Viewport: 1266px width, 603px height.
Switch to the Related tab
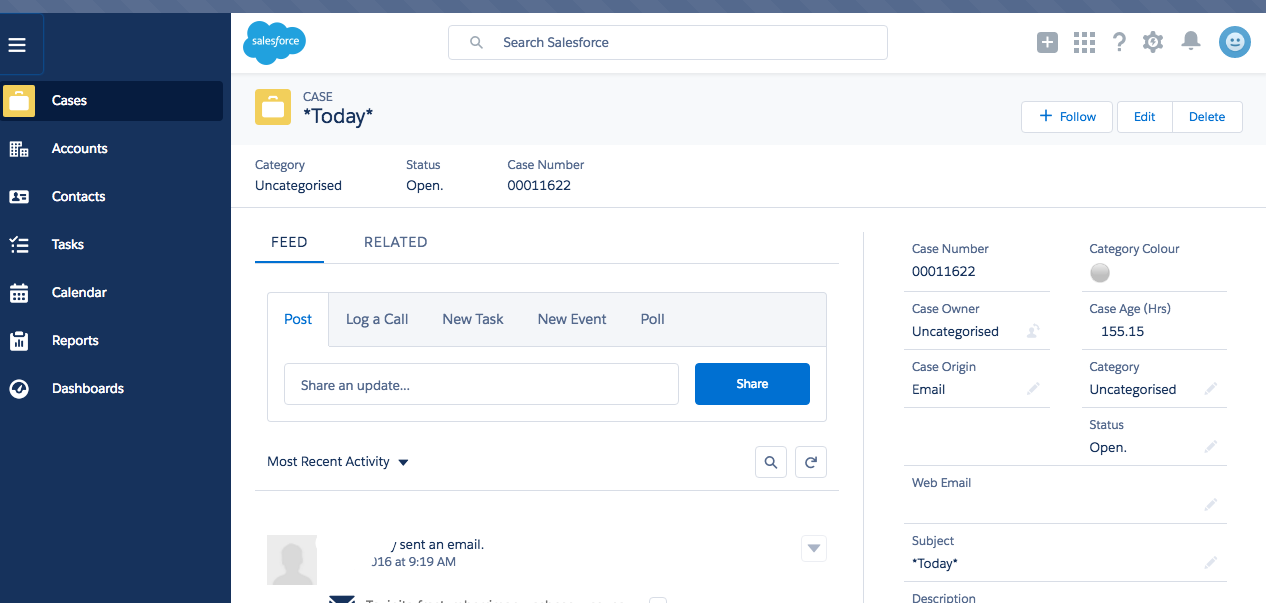tap(395, 242)
